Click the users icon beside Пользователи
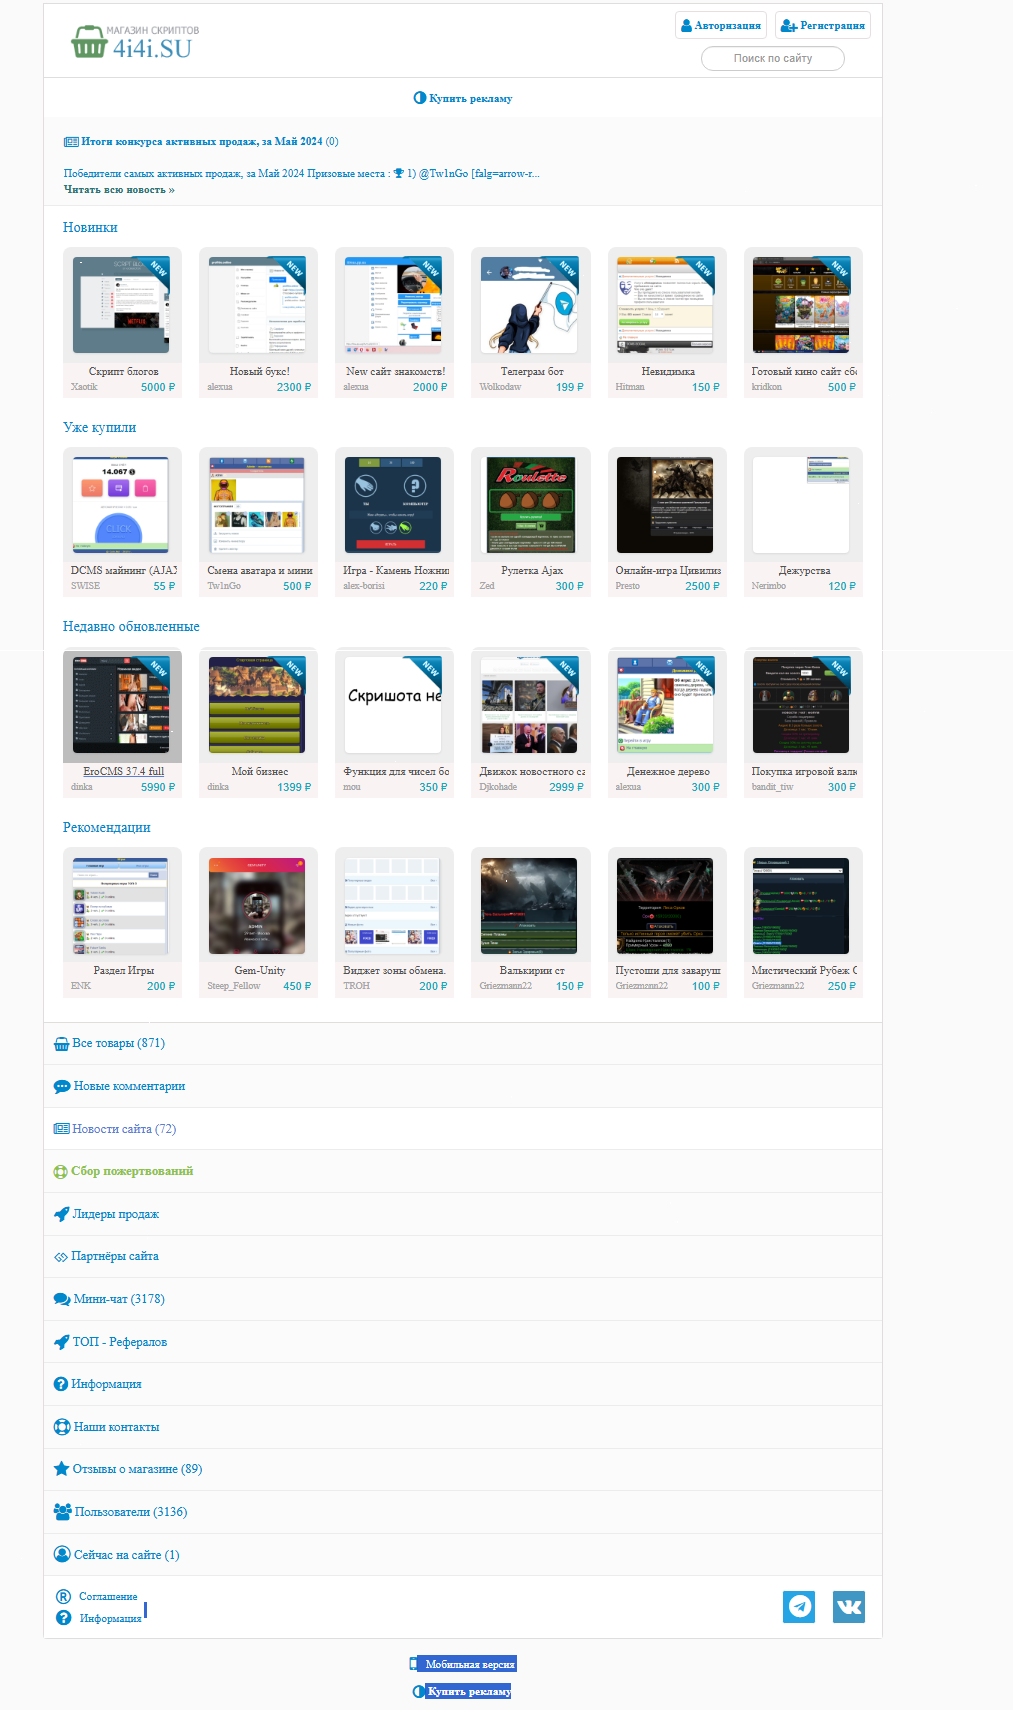 tap(62, 1512)
